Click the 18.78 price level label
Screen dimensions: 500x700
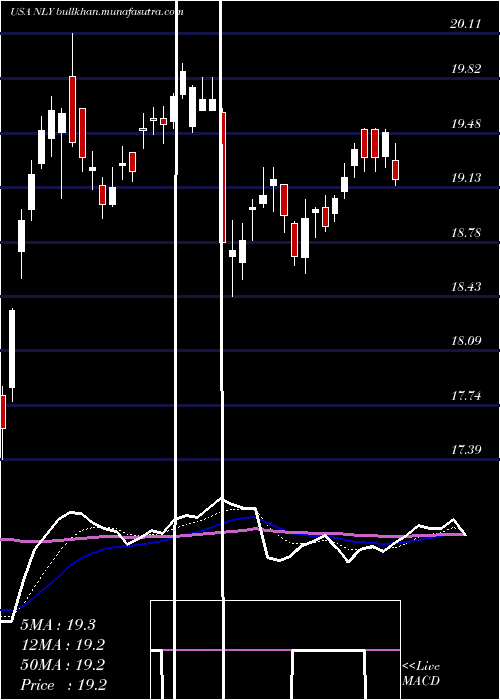point(466,233)
